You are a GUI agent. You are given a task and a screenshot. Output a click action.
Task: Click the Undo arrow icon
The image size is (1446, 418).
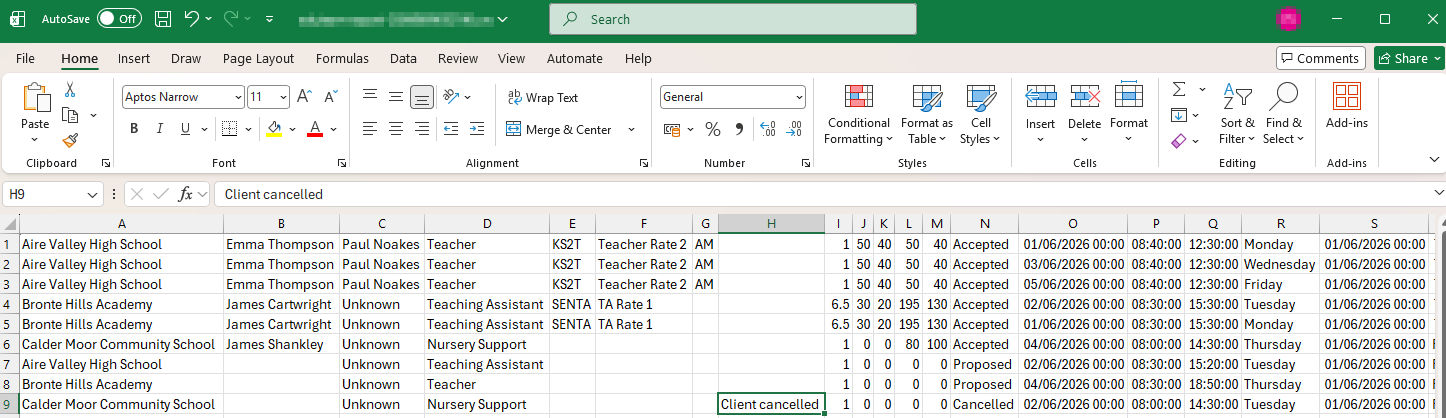(192, 19)
